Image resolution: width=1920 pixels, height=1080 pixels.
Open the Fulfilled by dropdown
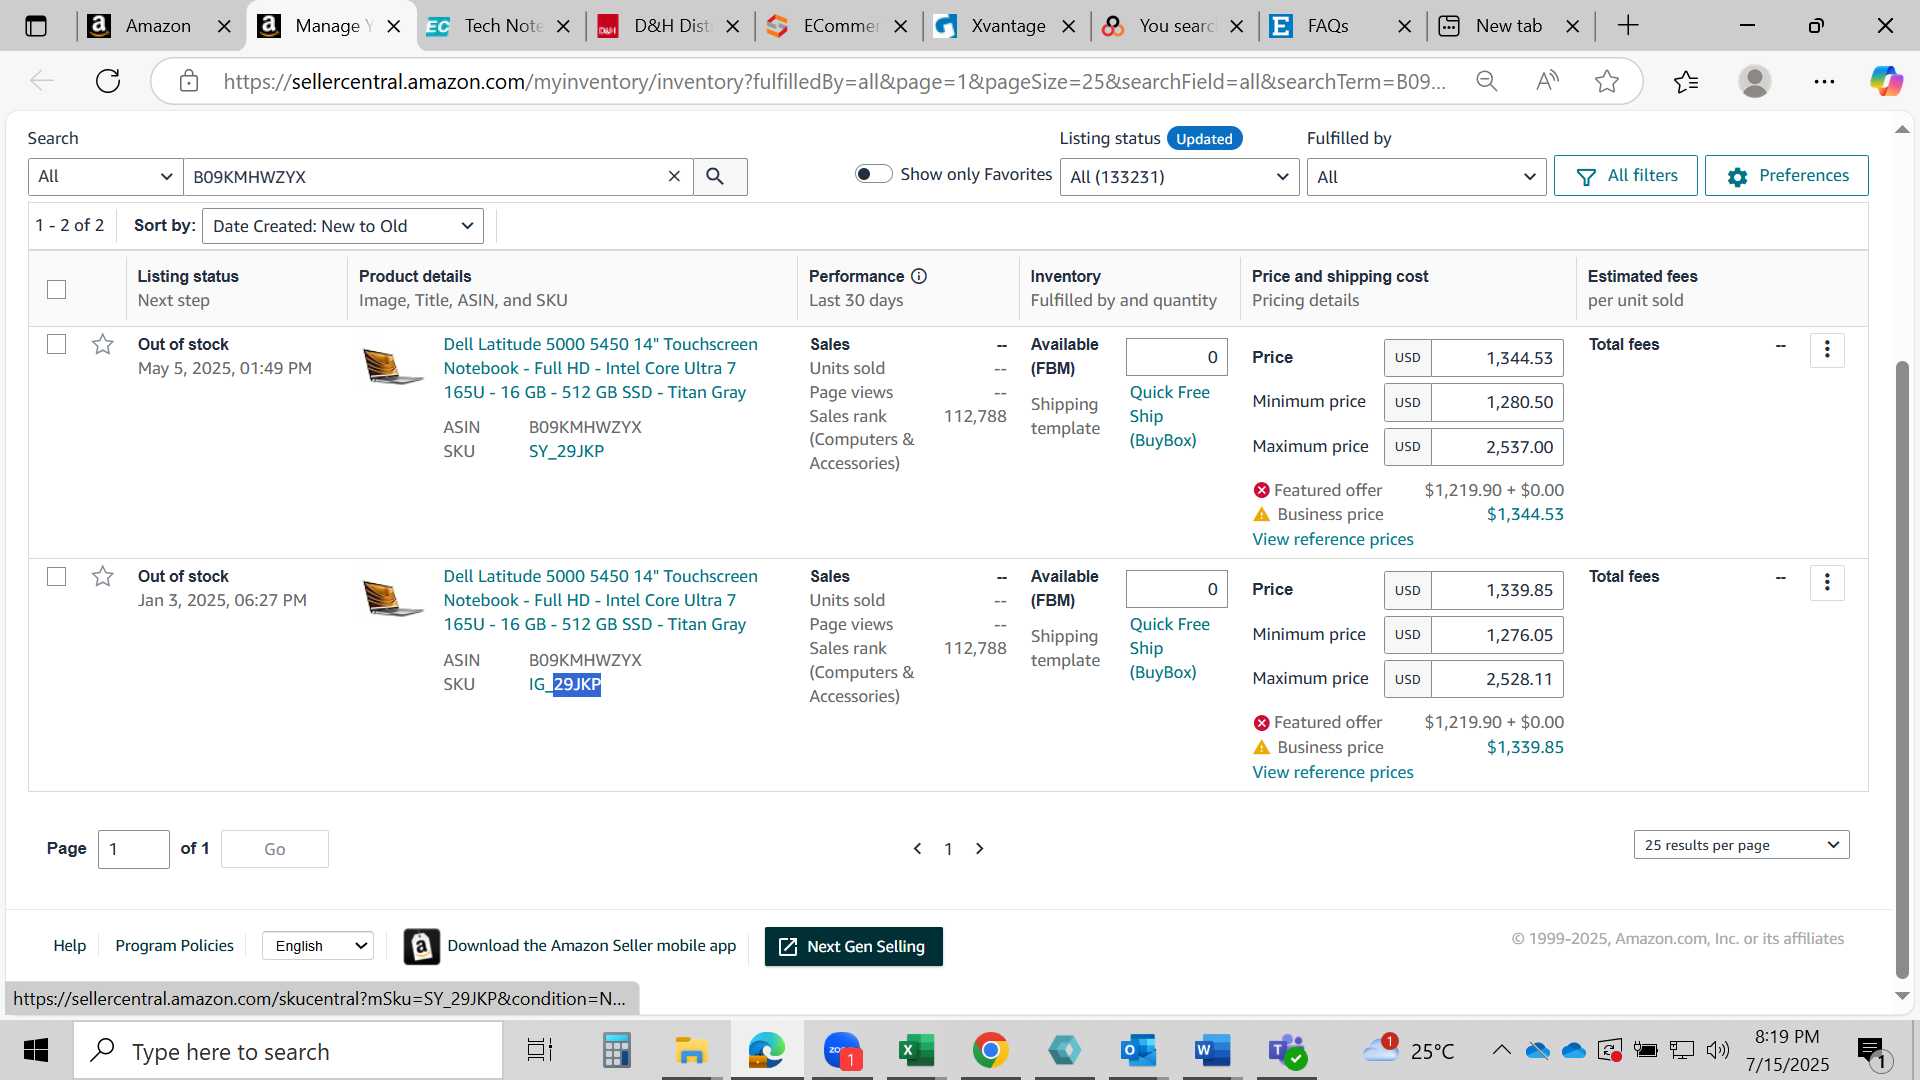click(1427, 177)
